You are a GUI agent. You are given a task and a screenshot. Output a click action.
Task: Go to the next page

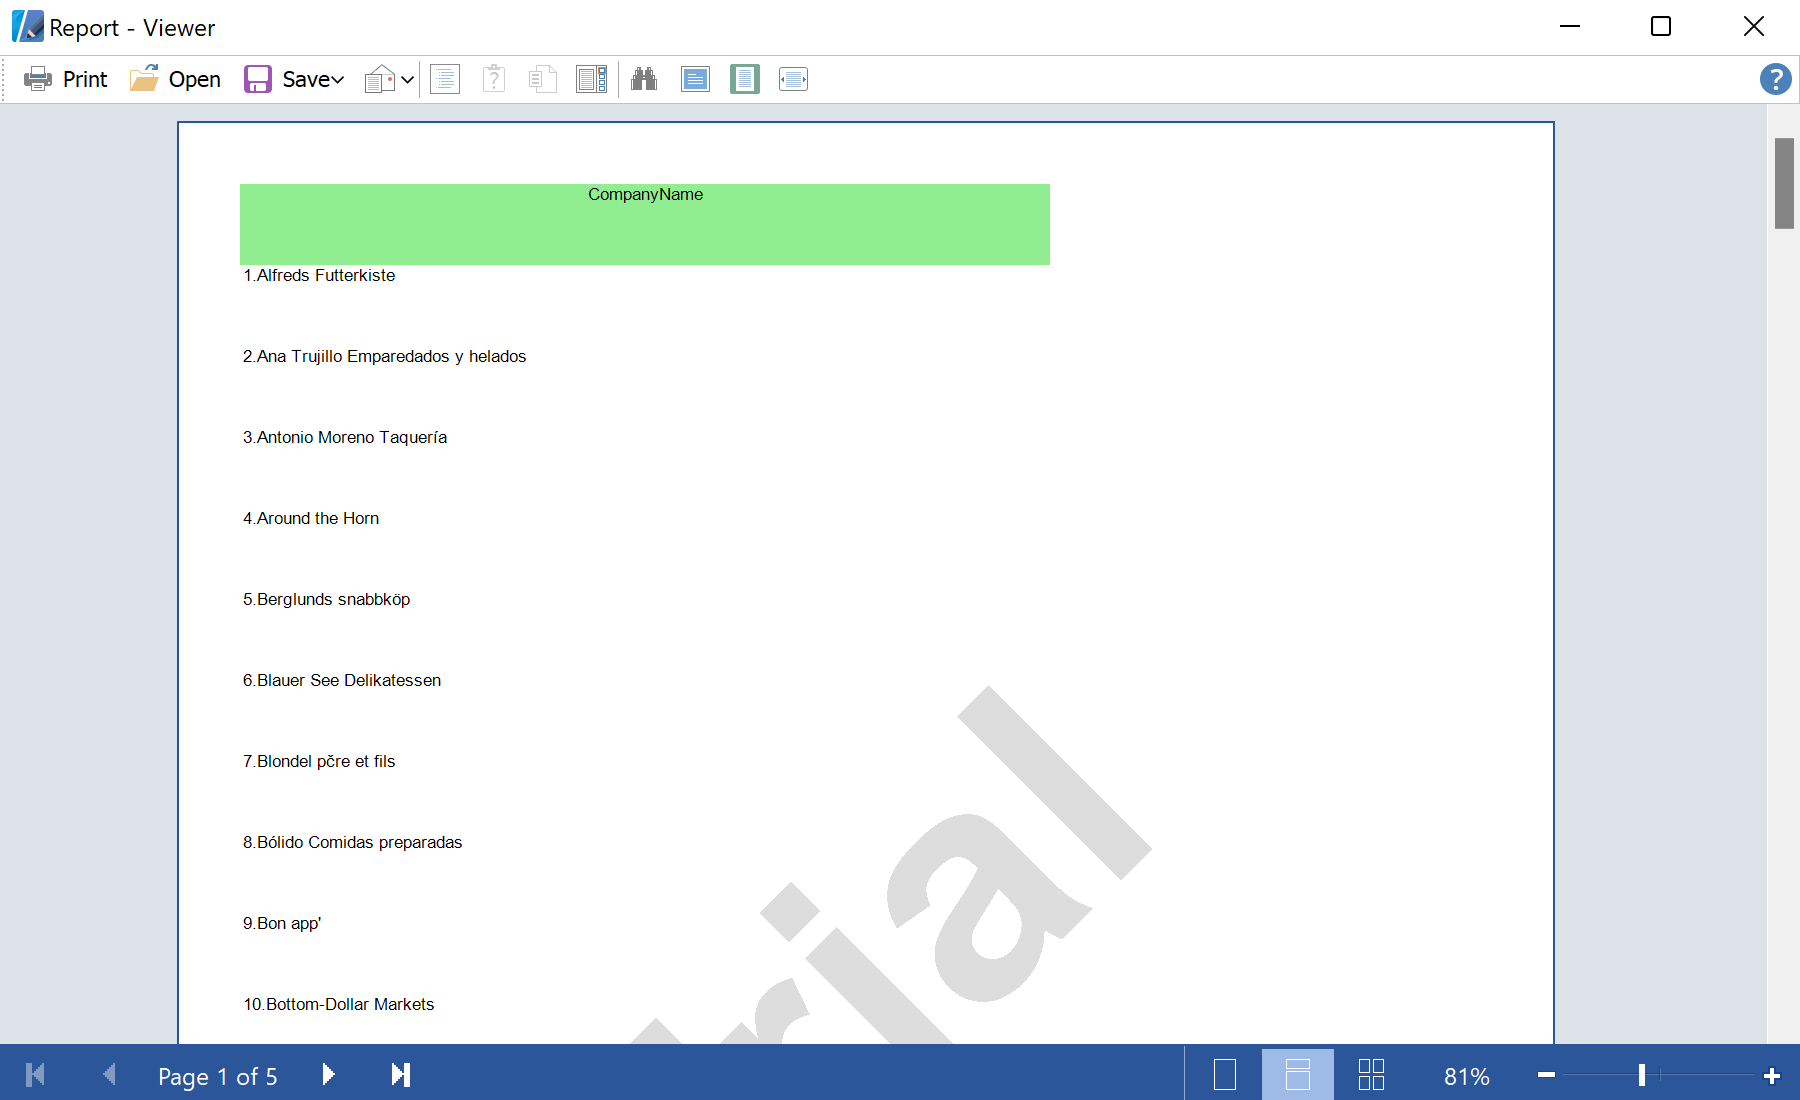[328, 1075]
